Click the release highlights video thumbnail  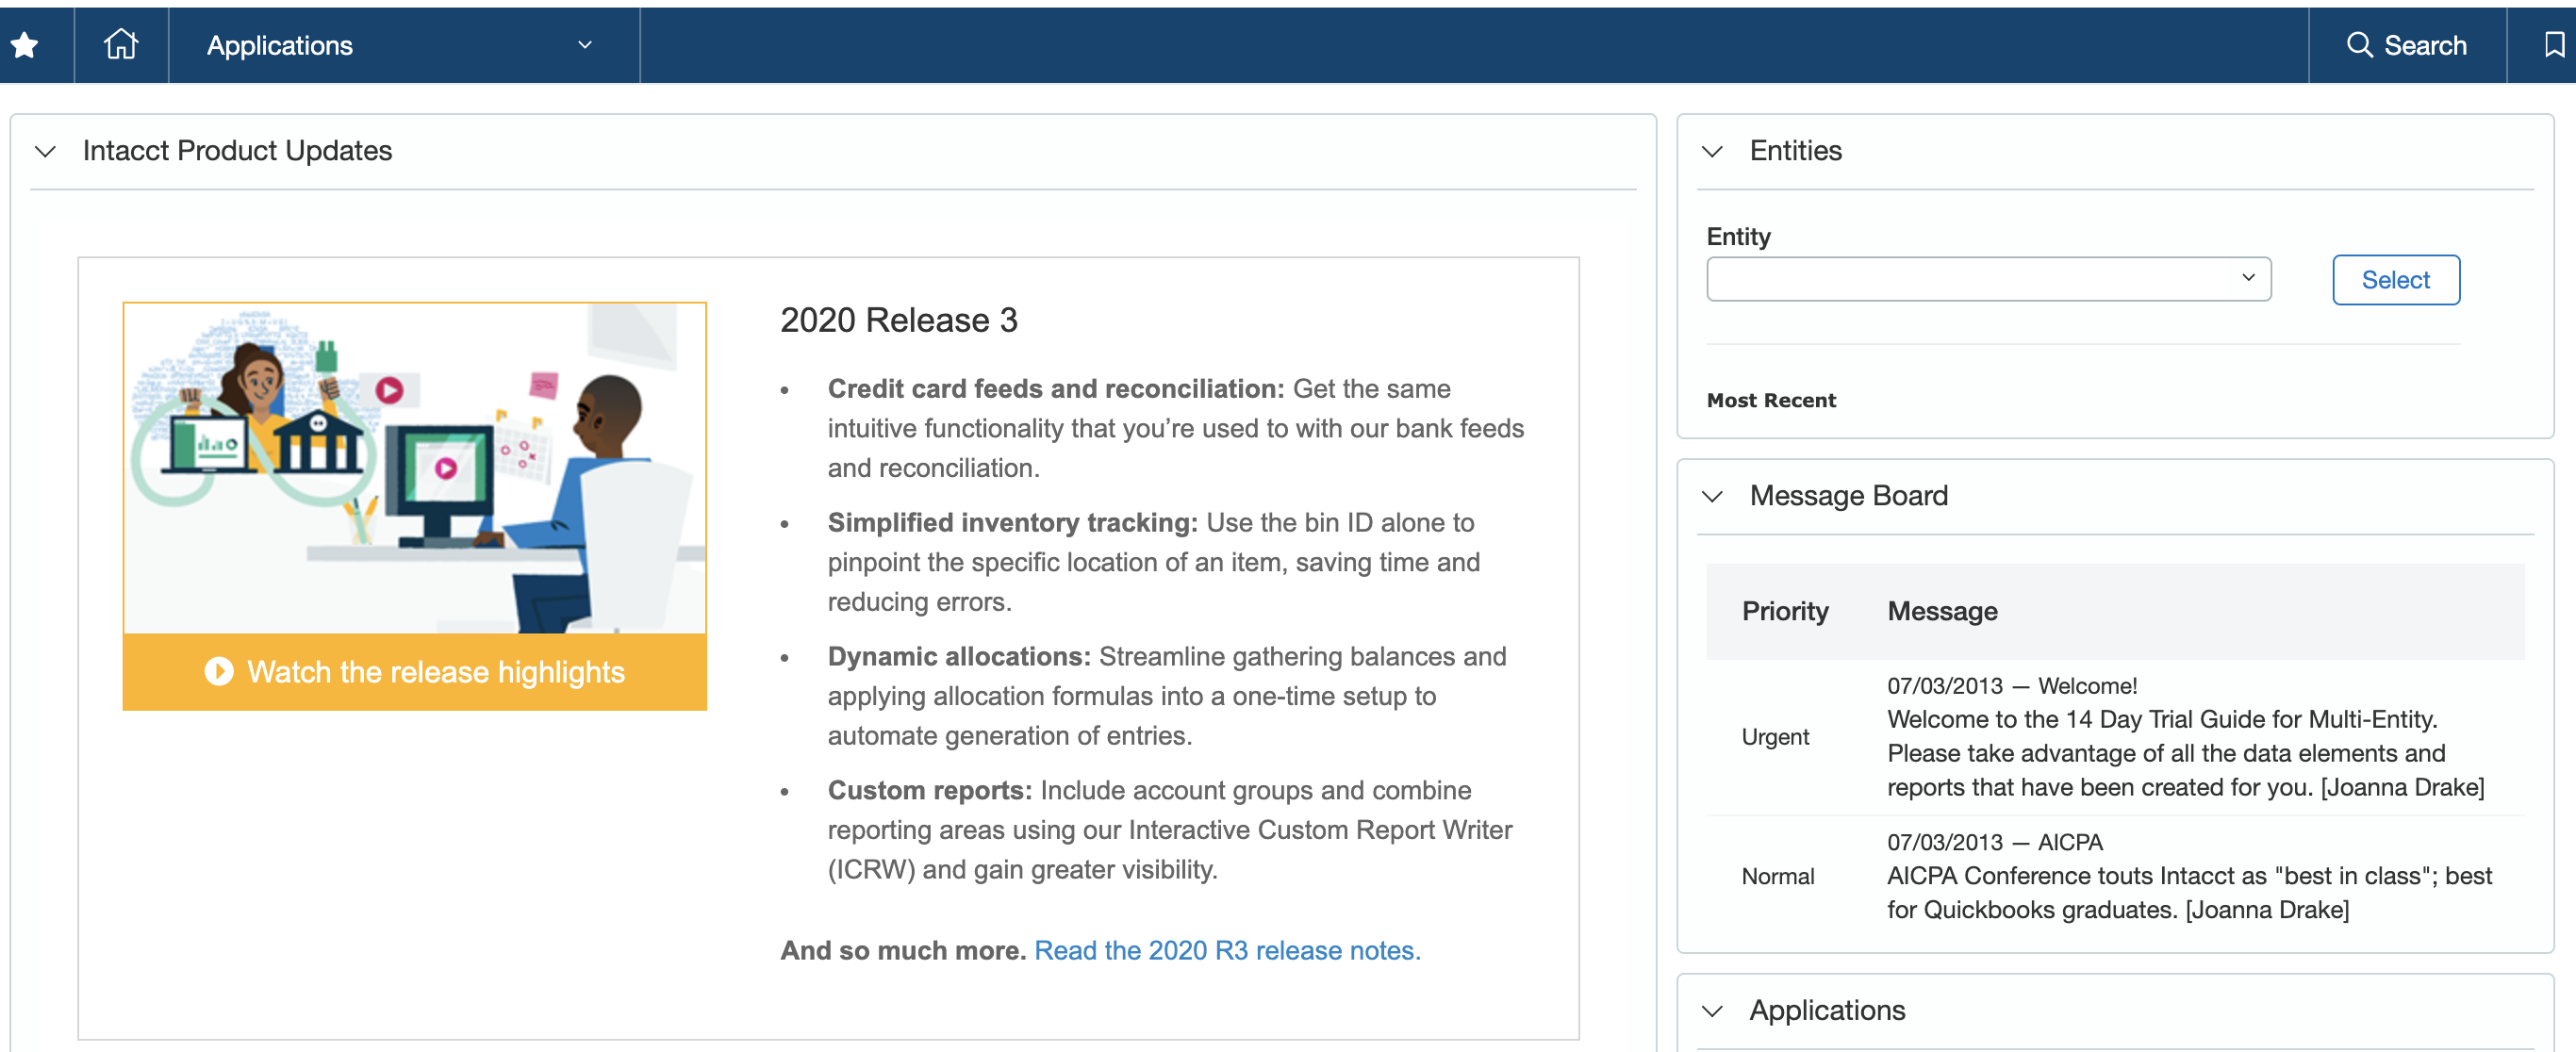414,468
